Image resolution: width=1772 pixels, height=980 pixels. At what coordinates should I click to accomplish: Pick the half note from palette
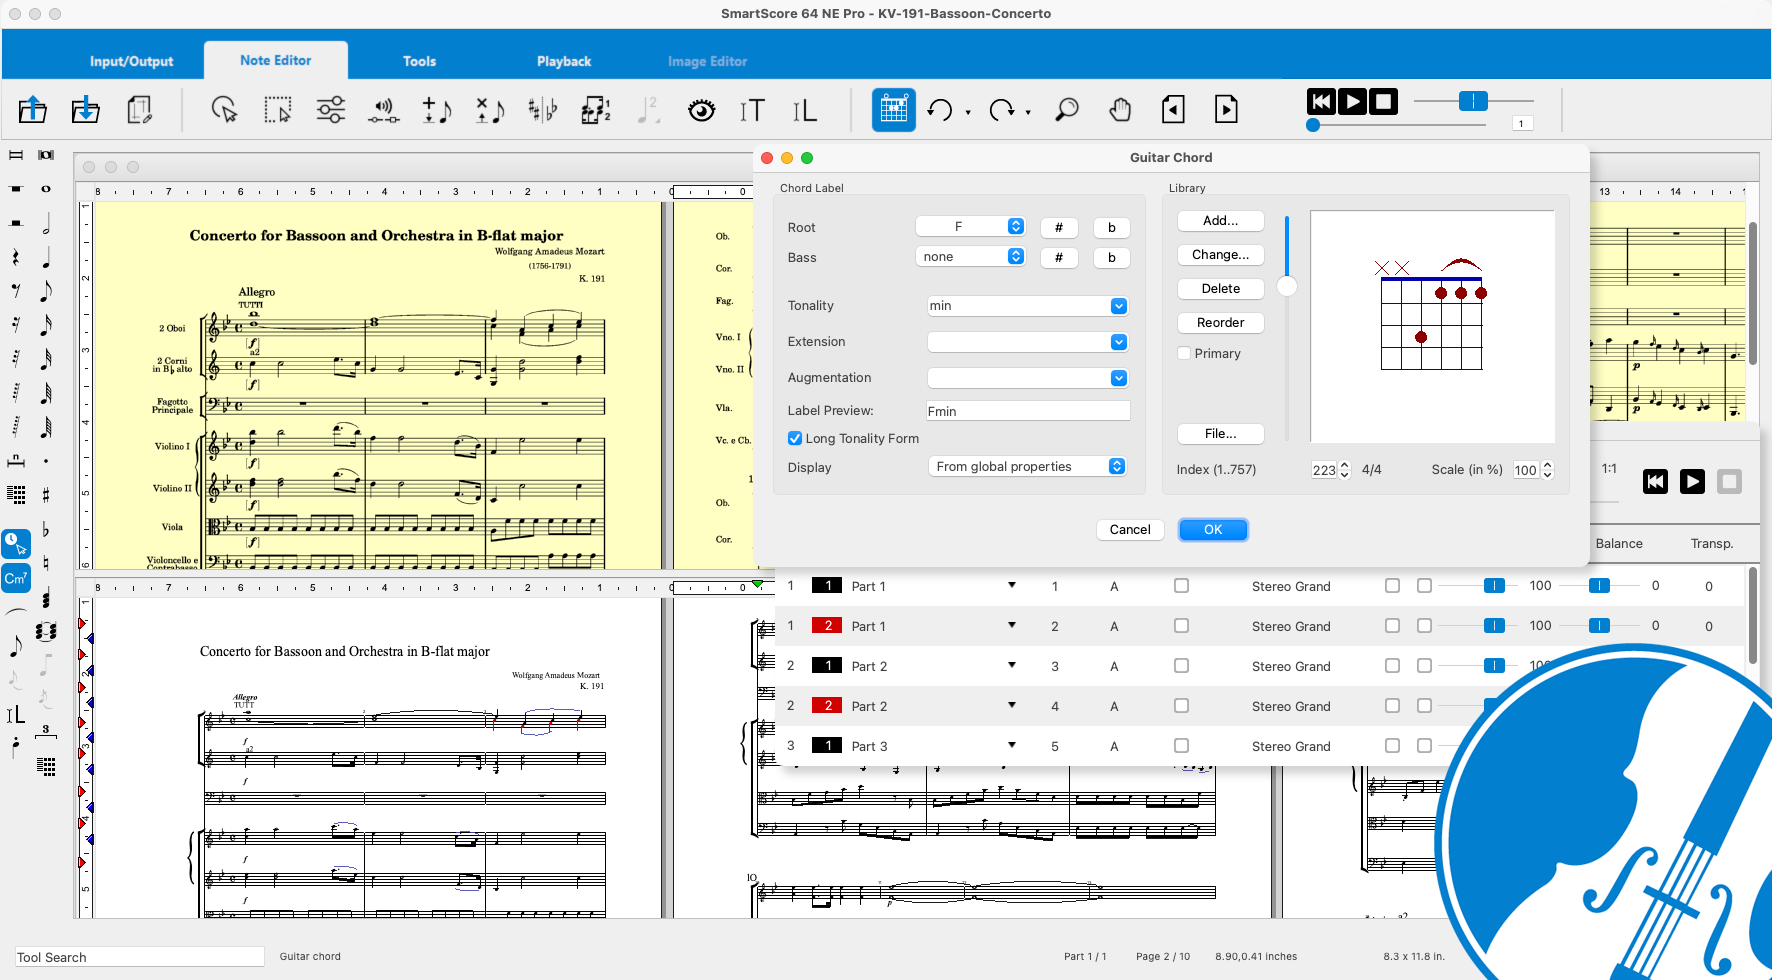pos(46,223)
